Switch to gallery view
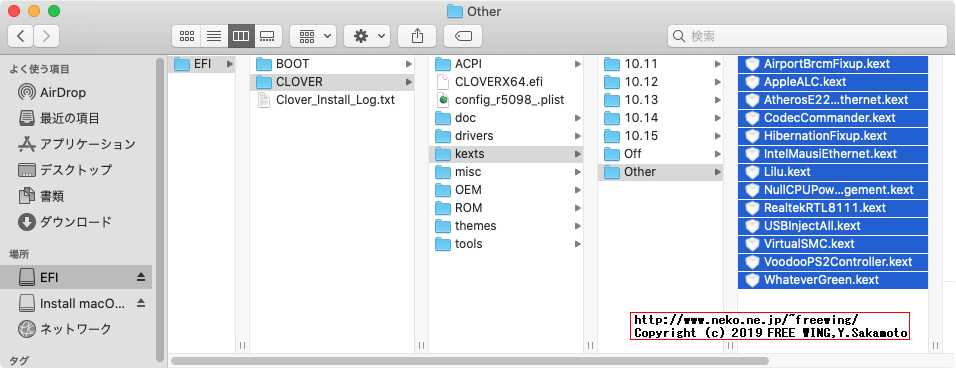The image size is (956, 368). (x=267, y=36)
